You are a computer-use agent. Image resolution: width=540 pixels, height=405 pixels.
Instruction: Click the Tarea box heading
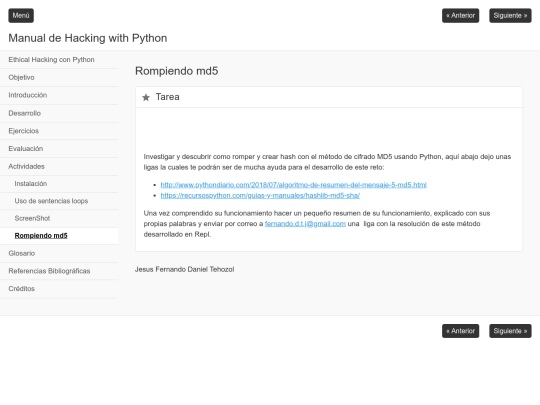[167, 97]
